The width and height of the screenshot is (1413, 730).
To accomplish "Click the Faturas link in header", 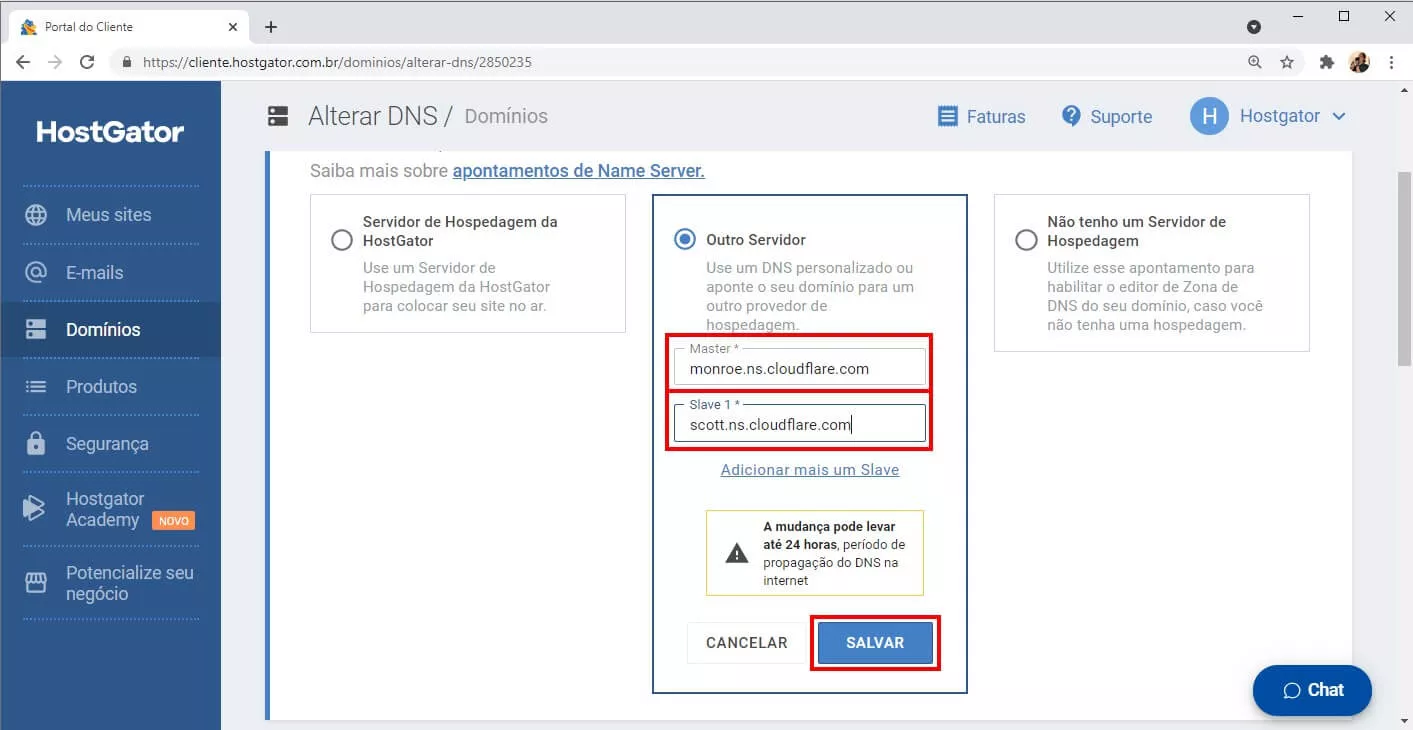I will click(x=996, y=117).
